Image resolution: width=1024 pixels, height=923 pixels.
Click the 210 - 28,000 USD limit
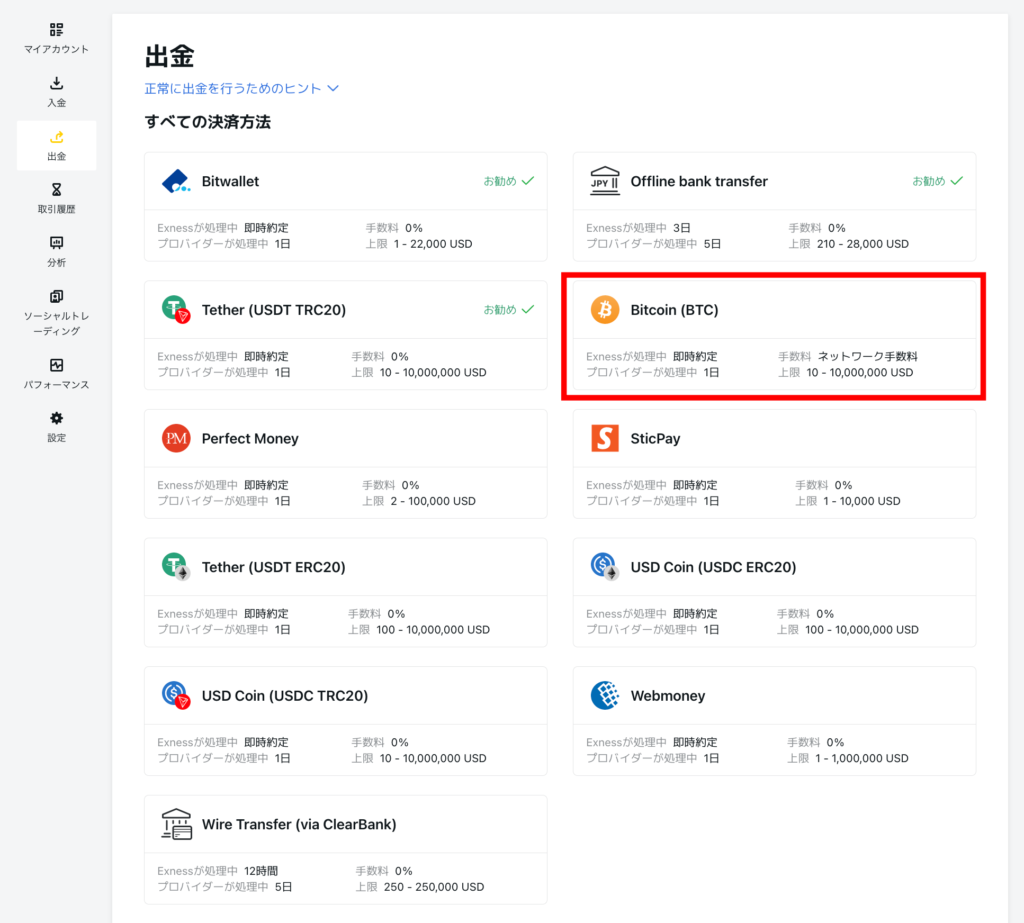[x=863, y=244]
